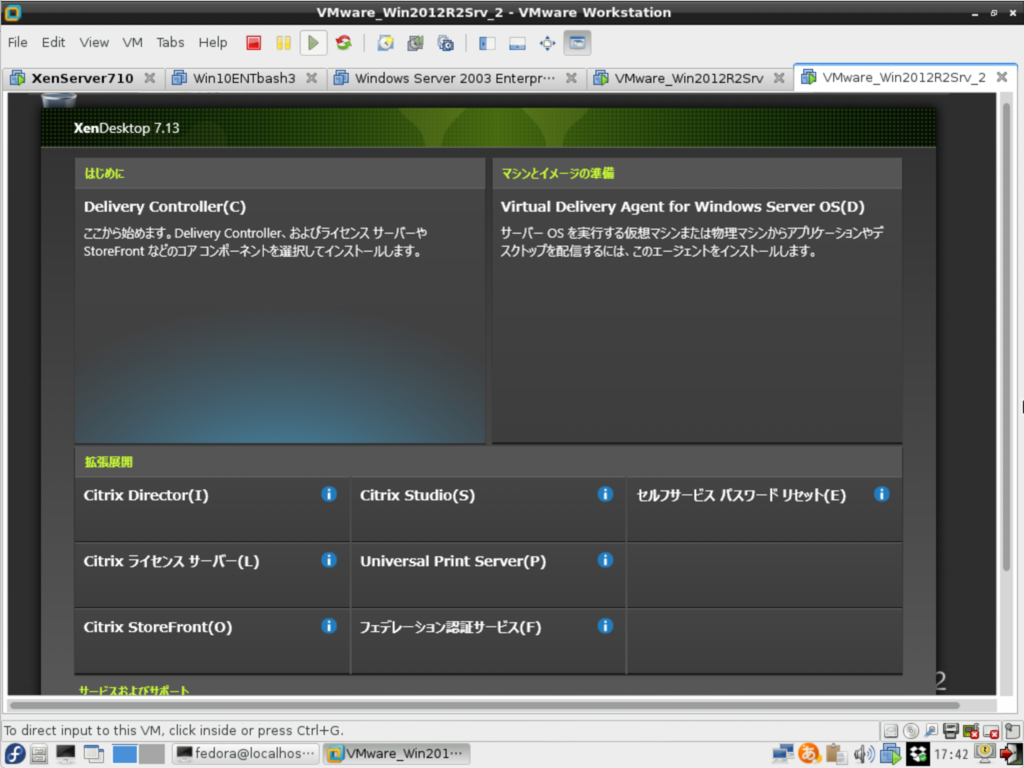This screenshot has width=1024, height=768.
Task: Click the Full Screen mode icon
Action: (547, 43)
